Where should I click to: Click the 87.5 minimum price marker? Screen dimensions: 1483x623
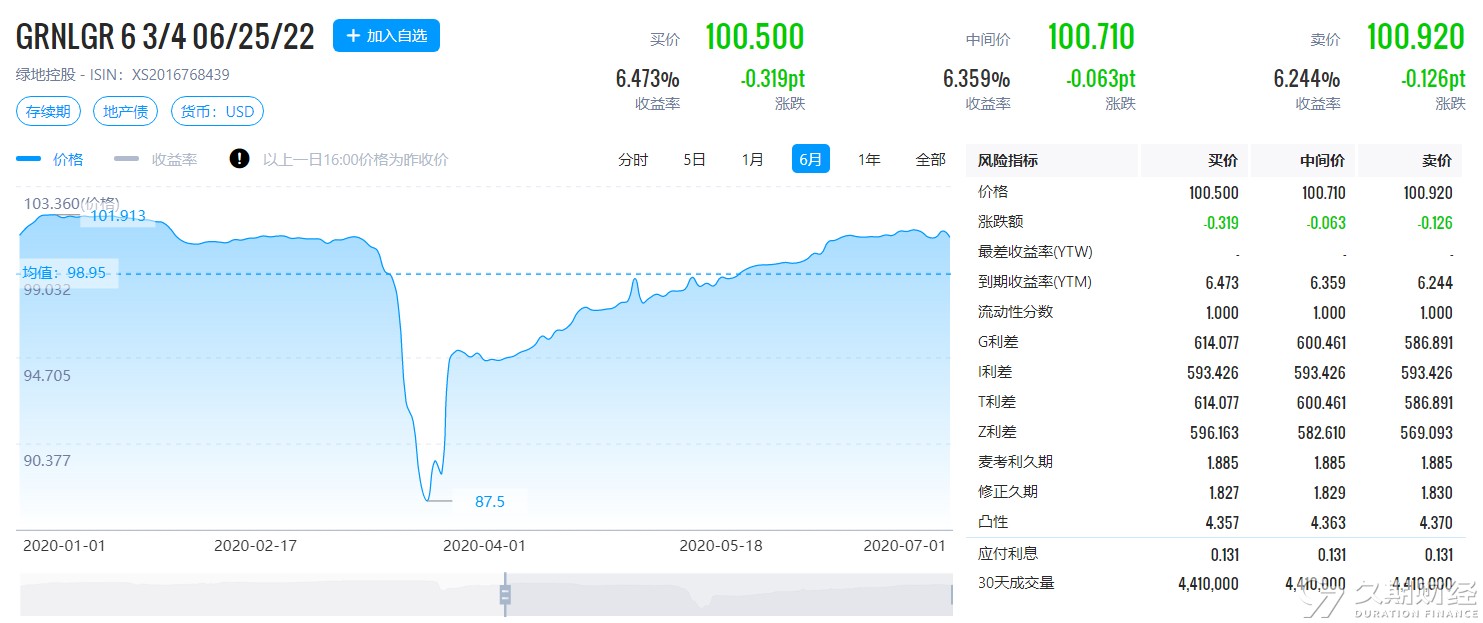tap(489, 501)
